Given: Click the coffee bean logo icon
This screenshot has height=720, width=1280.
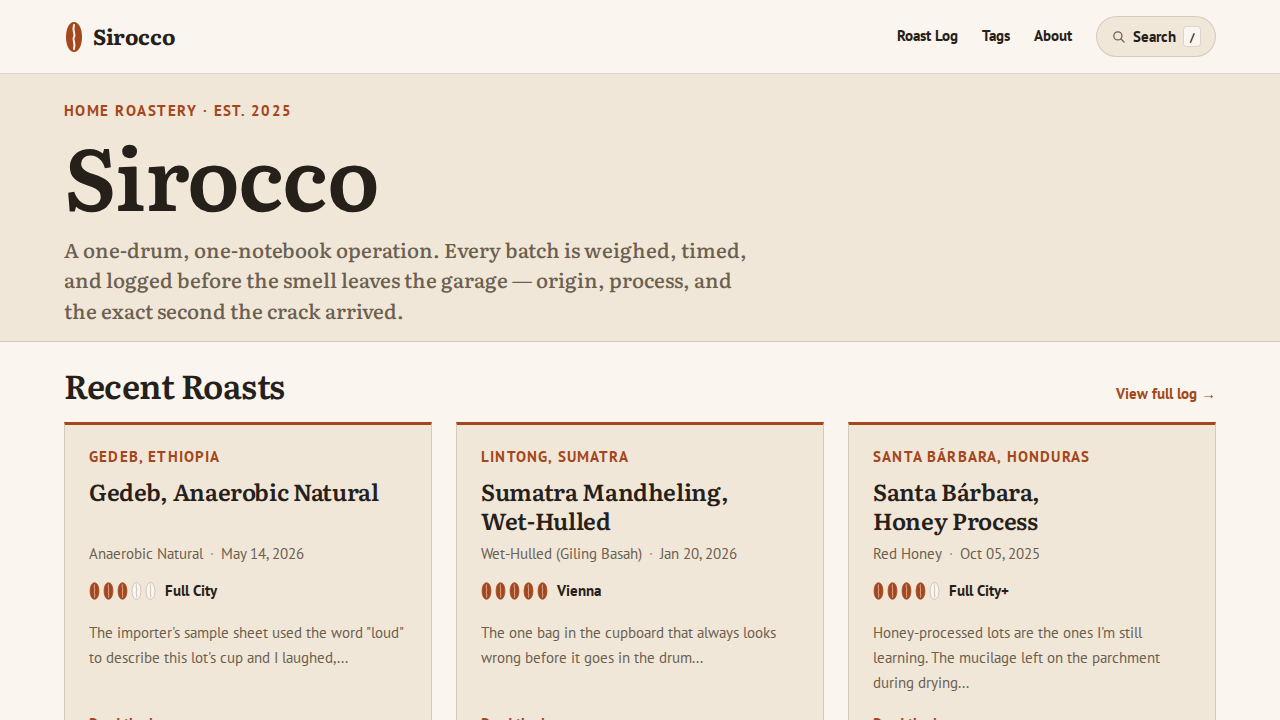Looking at the screenshot, I should point(74,37).
